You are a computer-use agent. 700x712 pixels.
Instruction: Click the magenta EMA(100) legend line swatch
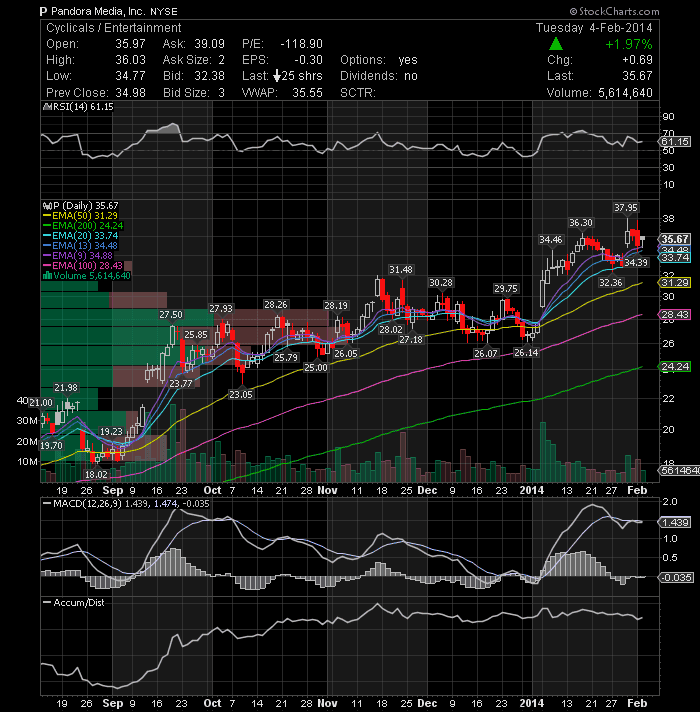(x=47, y=266)
